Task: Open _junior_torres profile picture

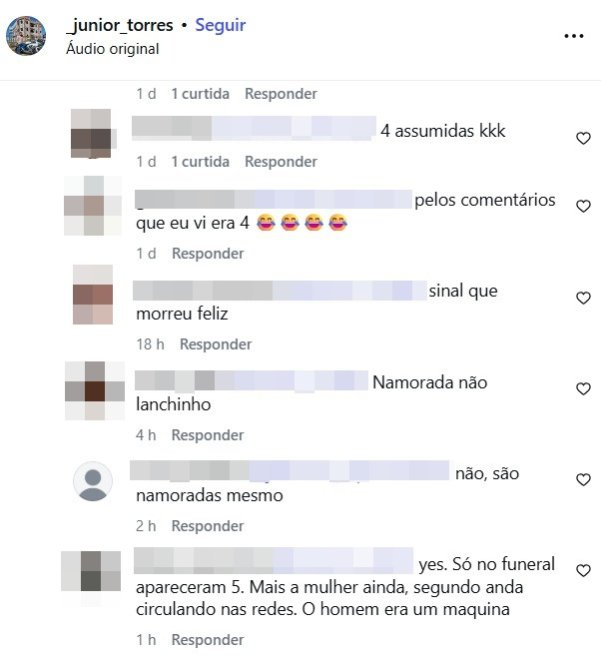Action: pos(26,36)
